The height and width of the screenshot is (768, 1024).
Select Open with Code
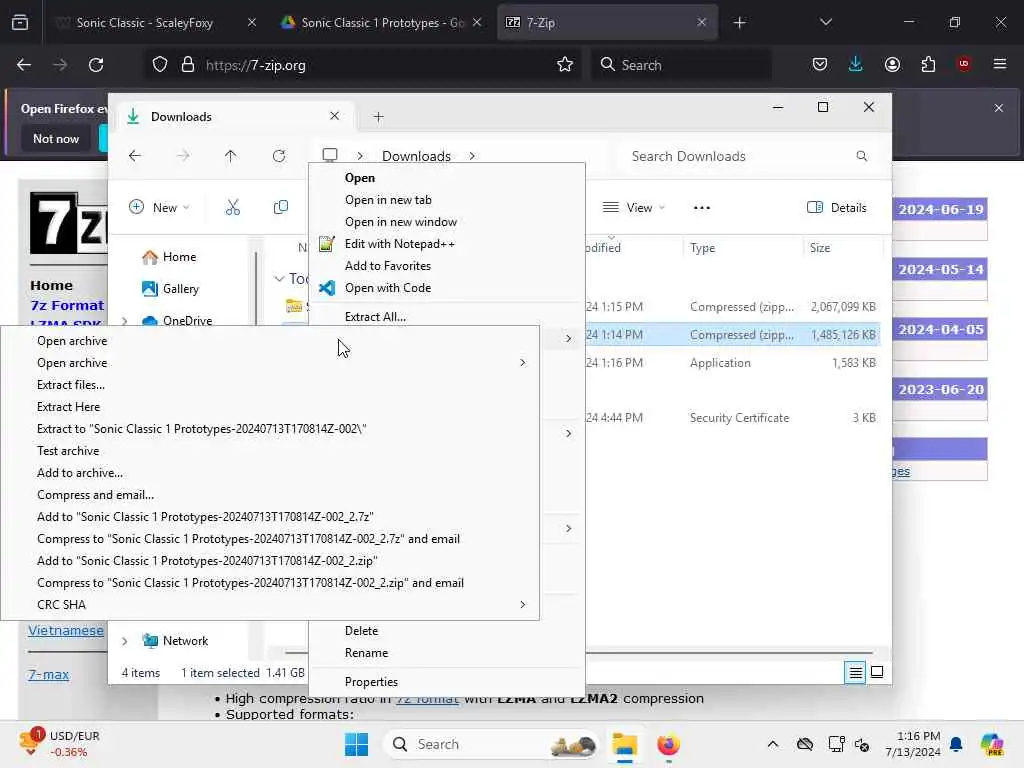pyautogui.click(x=388, y=288)
